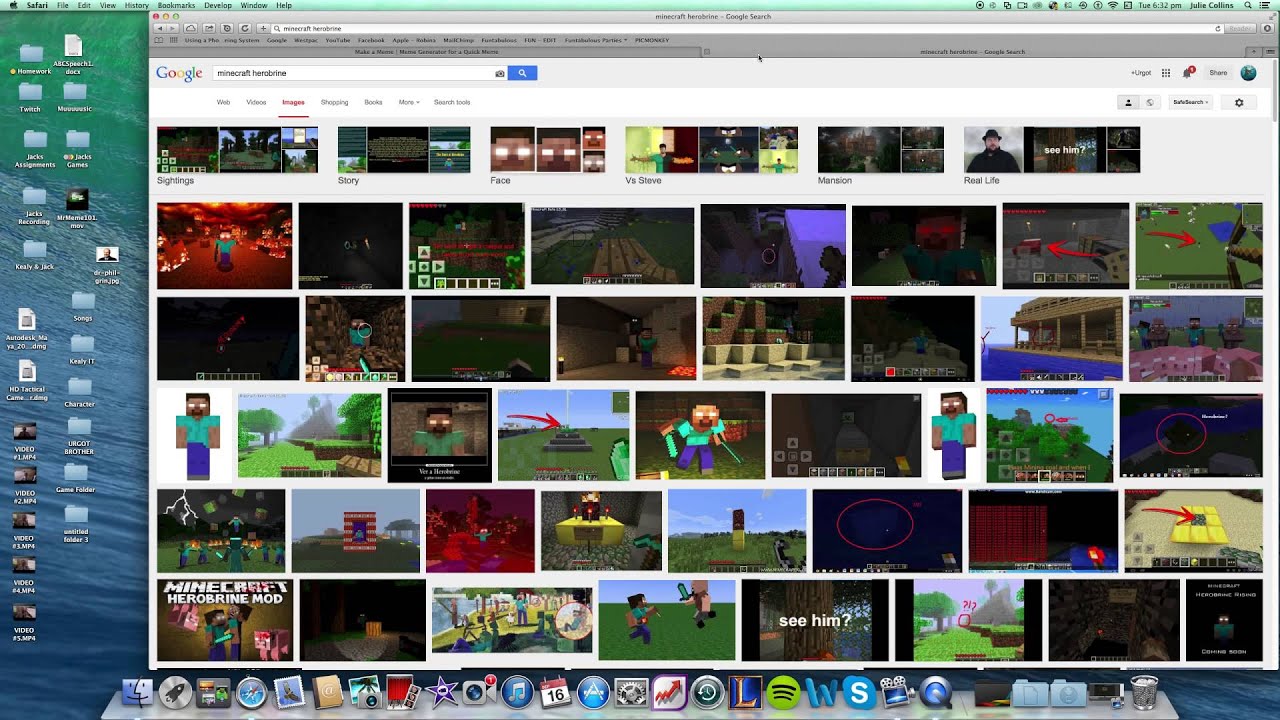Open Skype from the Dock
Viewport: 1280px width, 720px height.
(x=859, y=692)
